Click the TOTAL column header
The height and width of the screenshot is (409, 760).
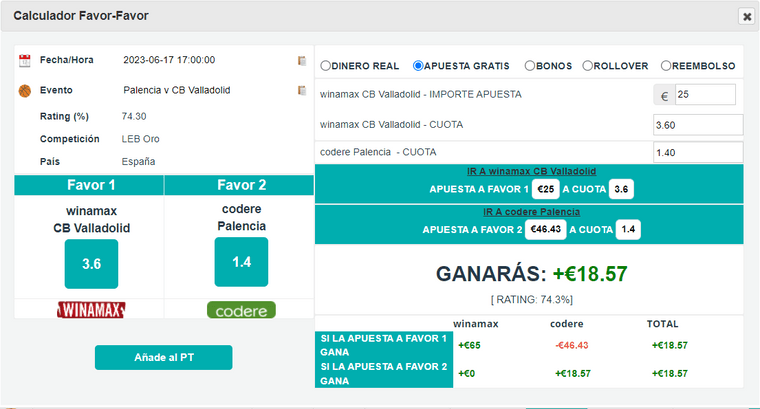pyautogui.click(x=663, y=324)
